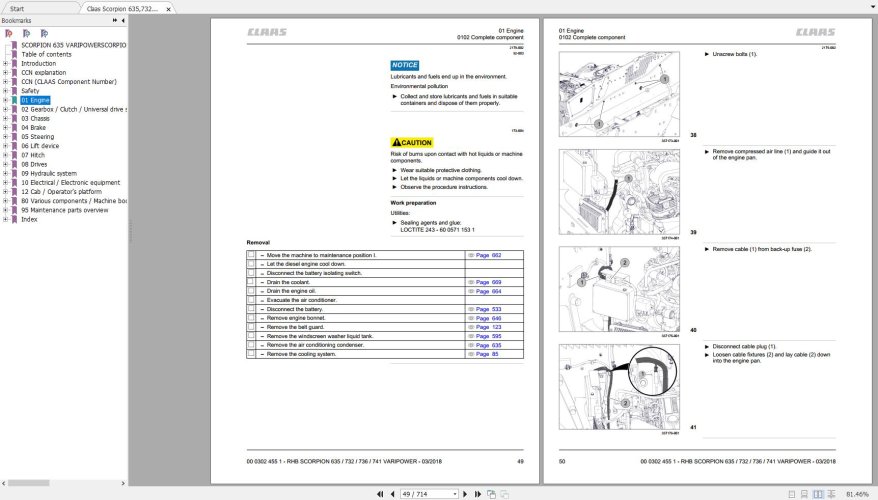Expand the 06 Lift device bookmark

(6, 146)
